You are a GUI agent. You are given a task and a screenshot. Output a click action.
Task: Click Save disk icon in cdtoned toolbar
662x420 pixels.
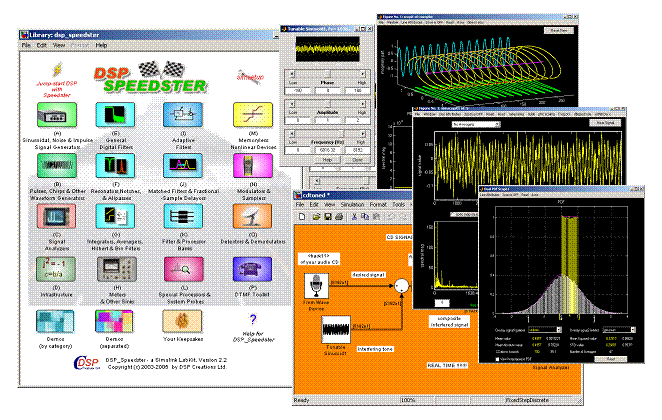[328, 217]
